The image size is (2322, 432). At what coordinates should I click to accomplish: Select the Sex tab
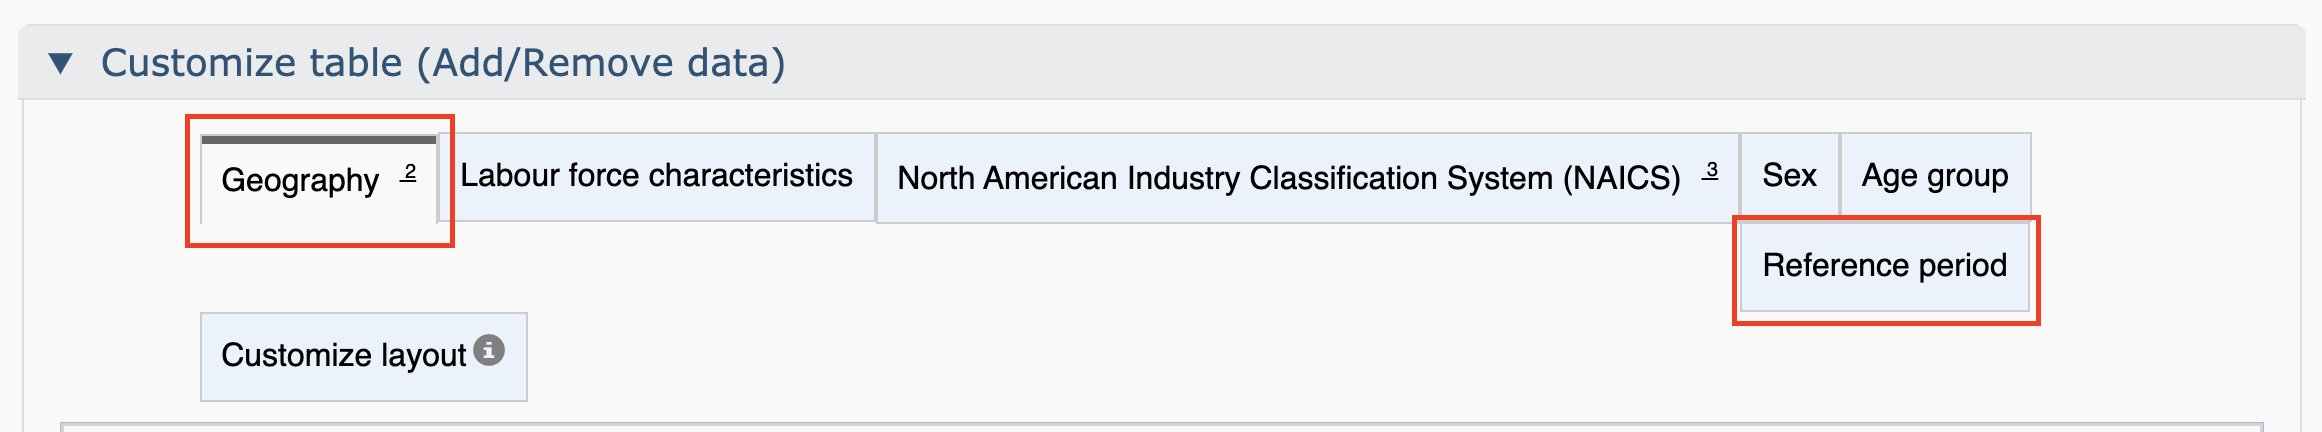click(x=1789, y=176)
